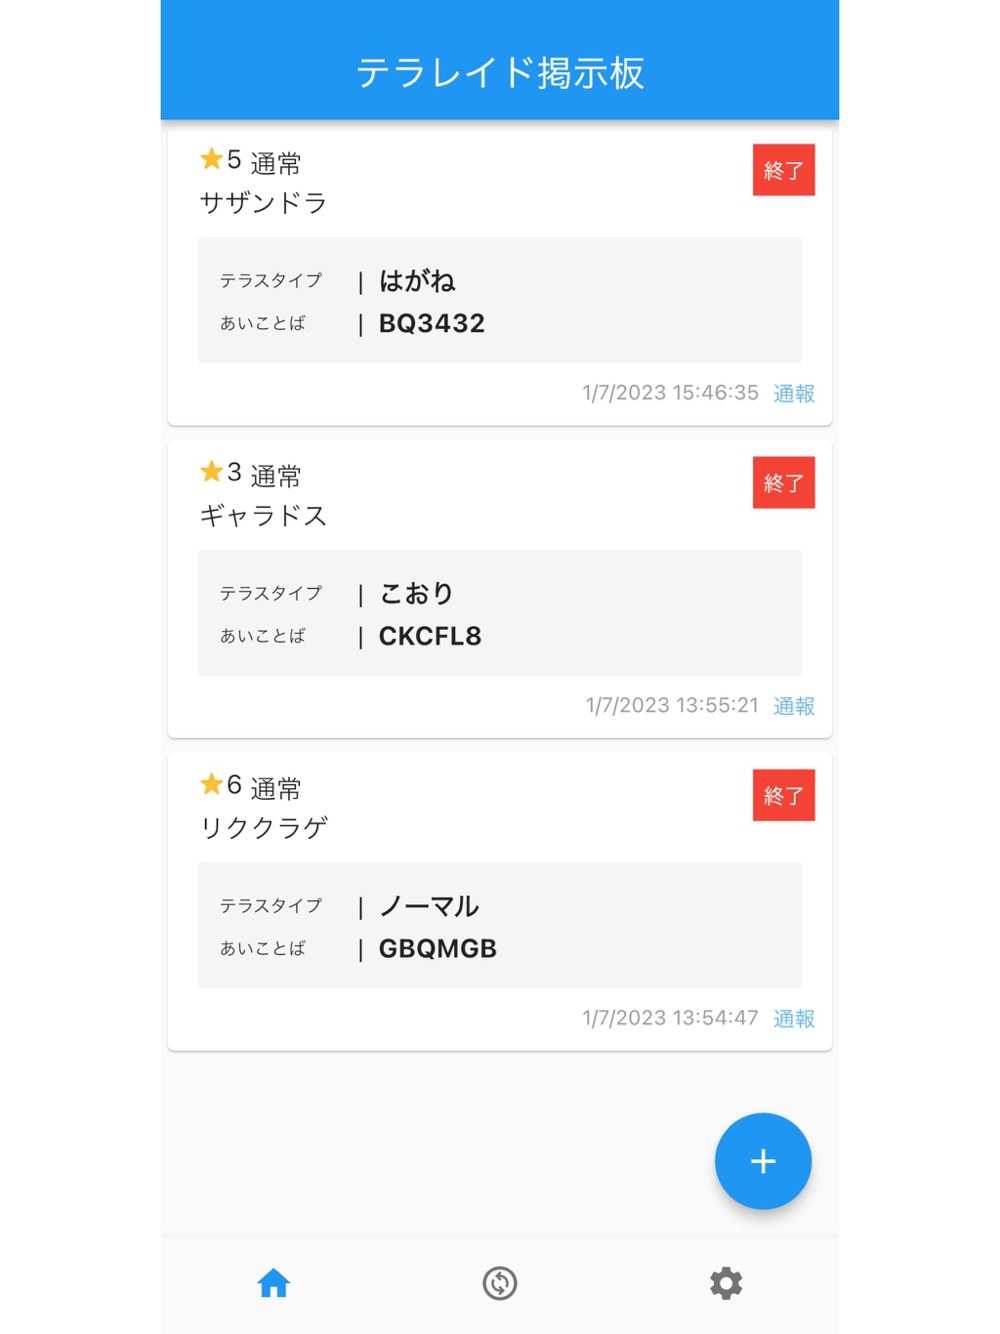Open the ギャラドス raid card title
The image size is (1000, 1334).
[x=264, y=516]
